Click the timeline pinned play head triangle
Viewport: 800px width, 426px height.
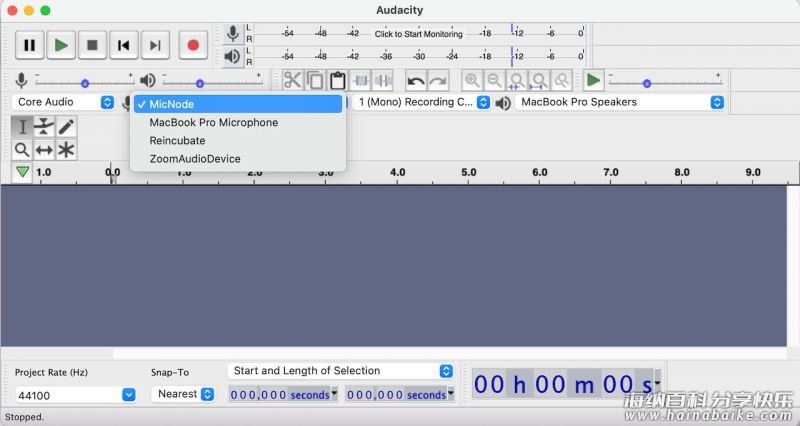22,172
